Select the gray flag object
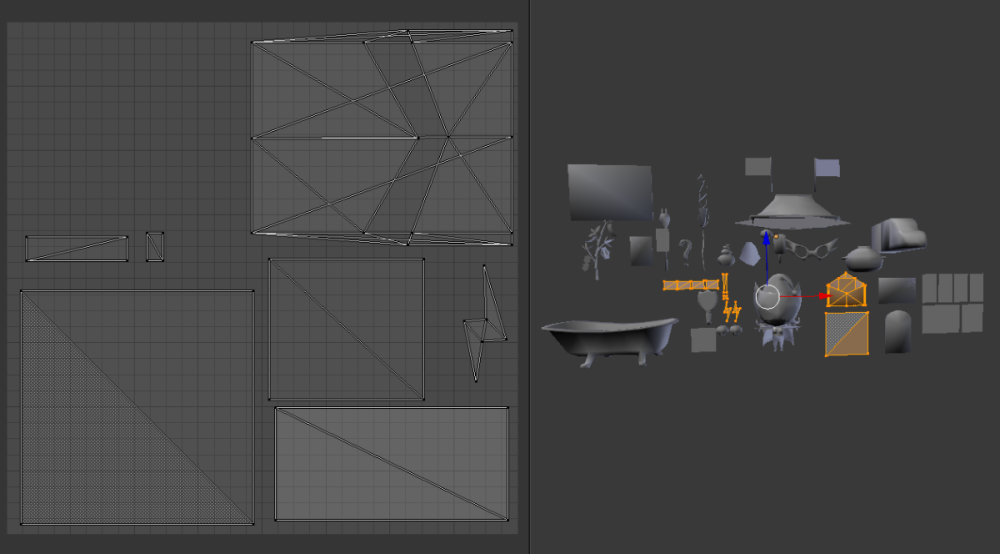 (758, 166)
